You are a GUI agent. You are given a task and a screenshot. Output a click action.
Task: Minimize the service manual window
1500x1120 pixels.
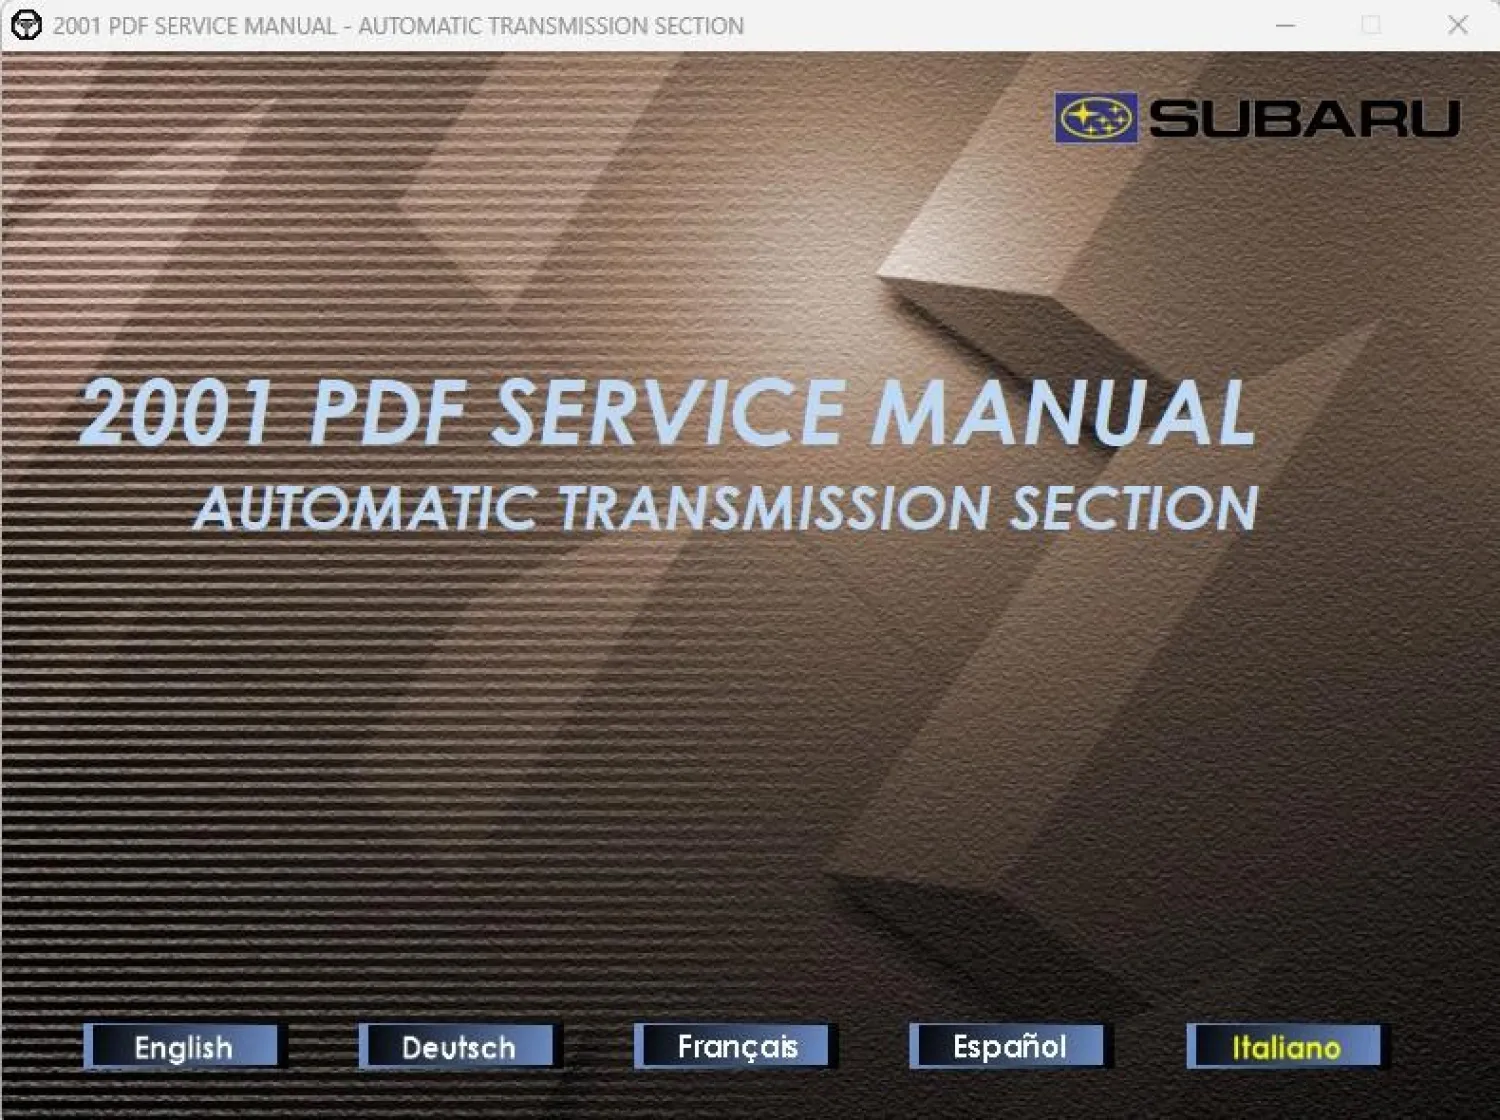1286,25
